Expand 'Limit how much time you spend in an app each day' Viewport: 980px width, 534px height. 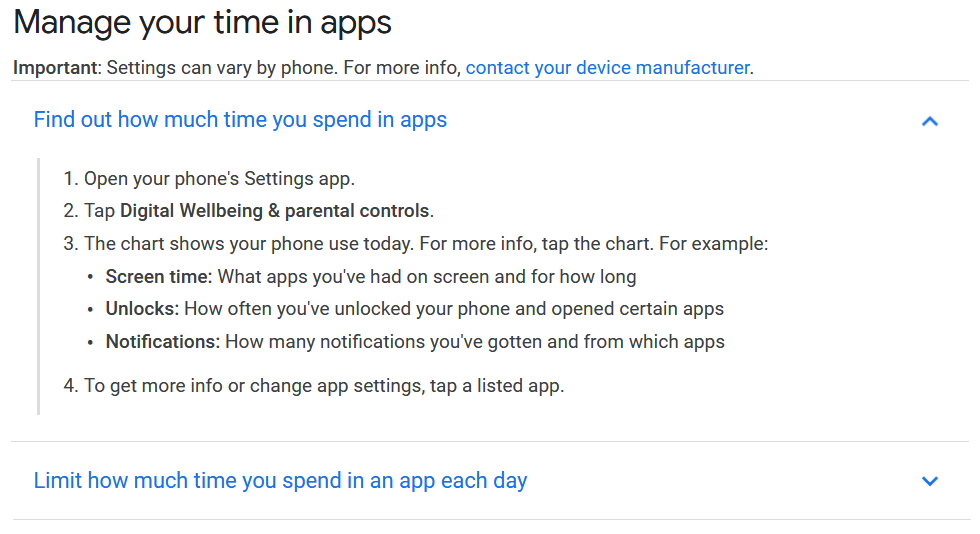pyautogui.click(x=280, y=480)
